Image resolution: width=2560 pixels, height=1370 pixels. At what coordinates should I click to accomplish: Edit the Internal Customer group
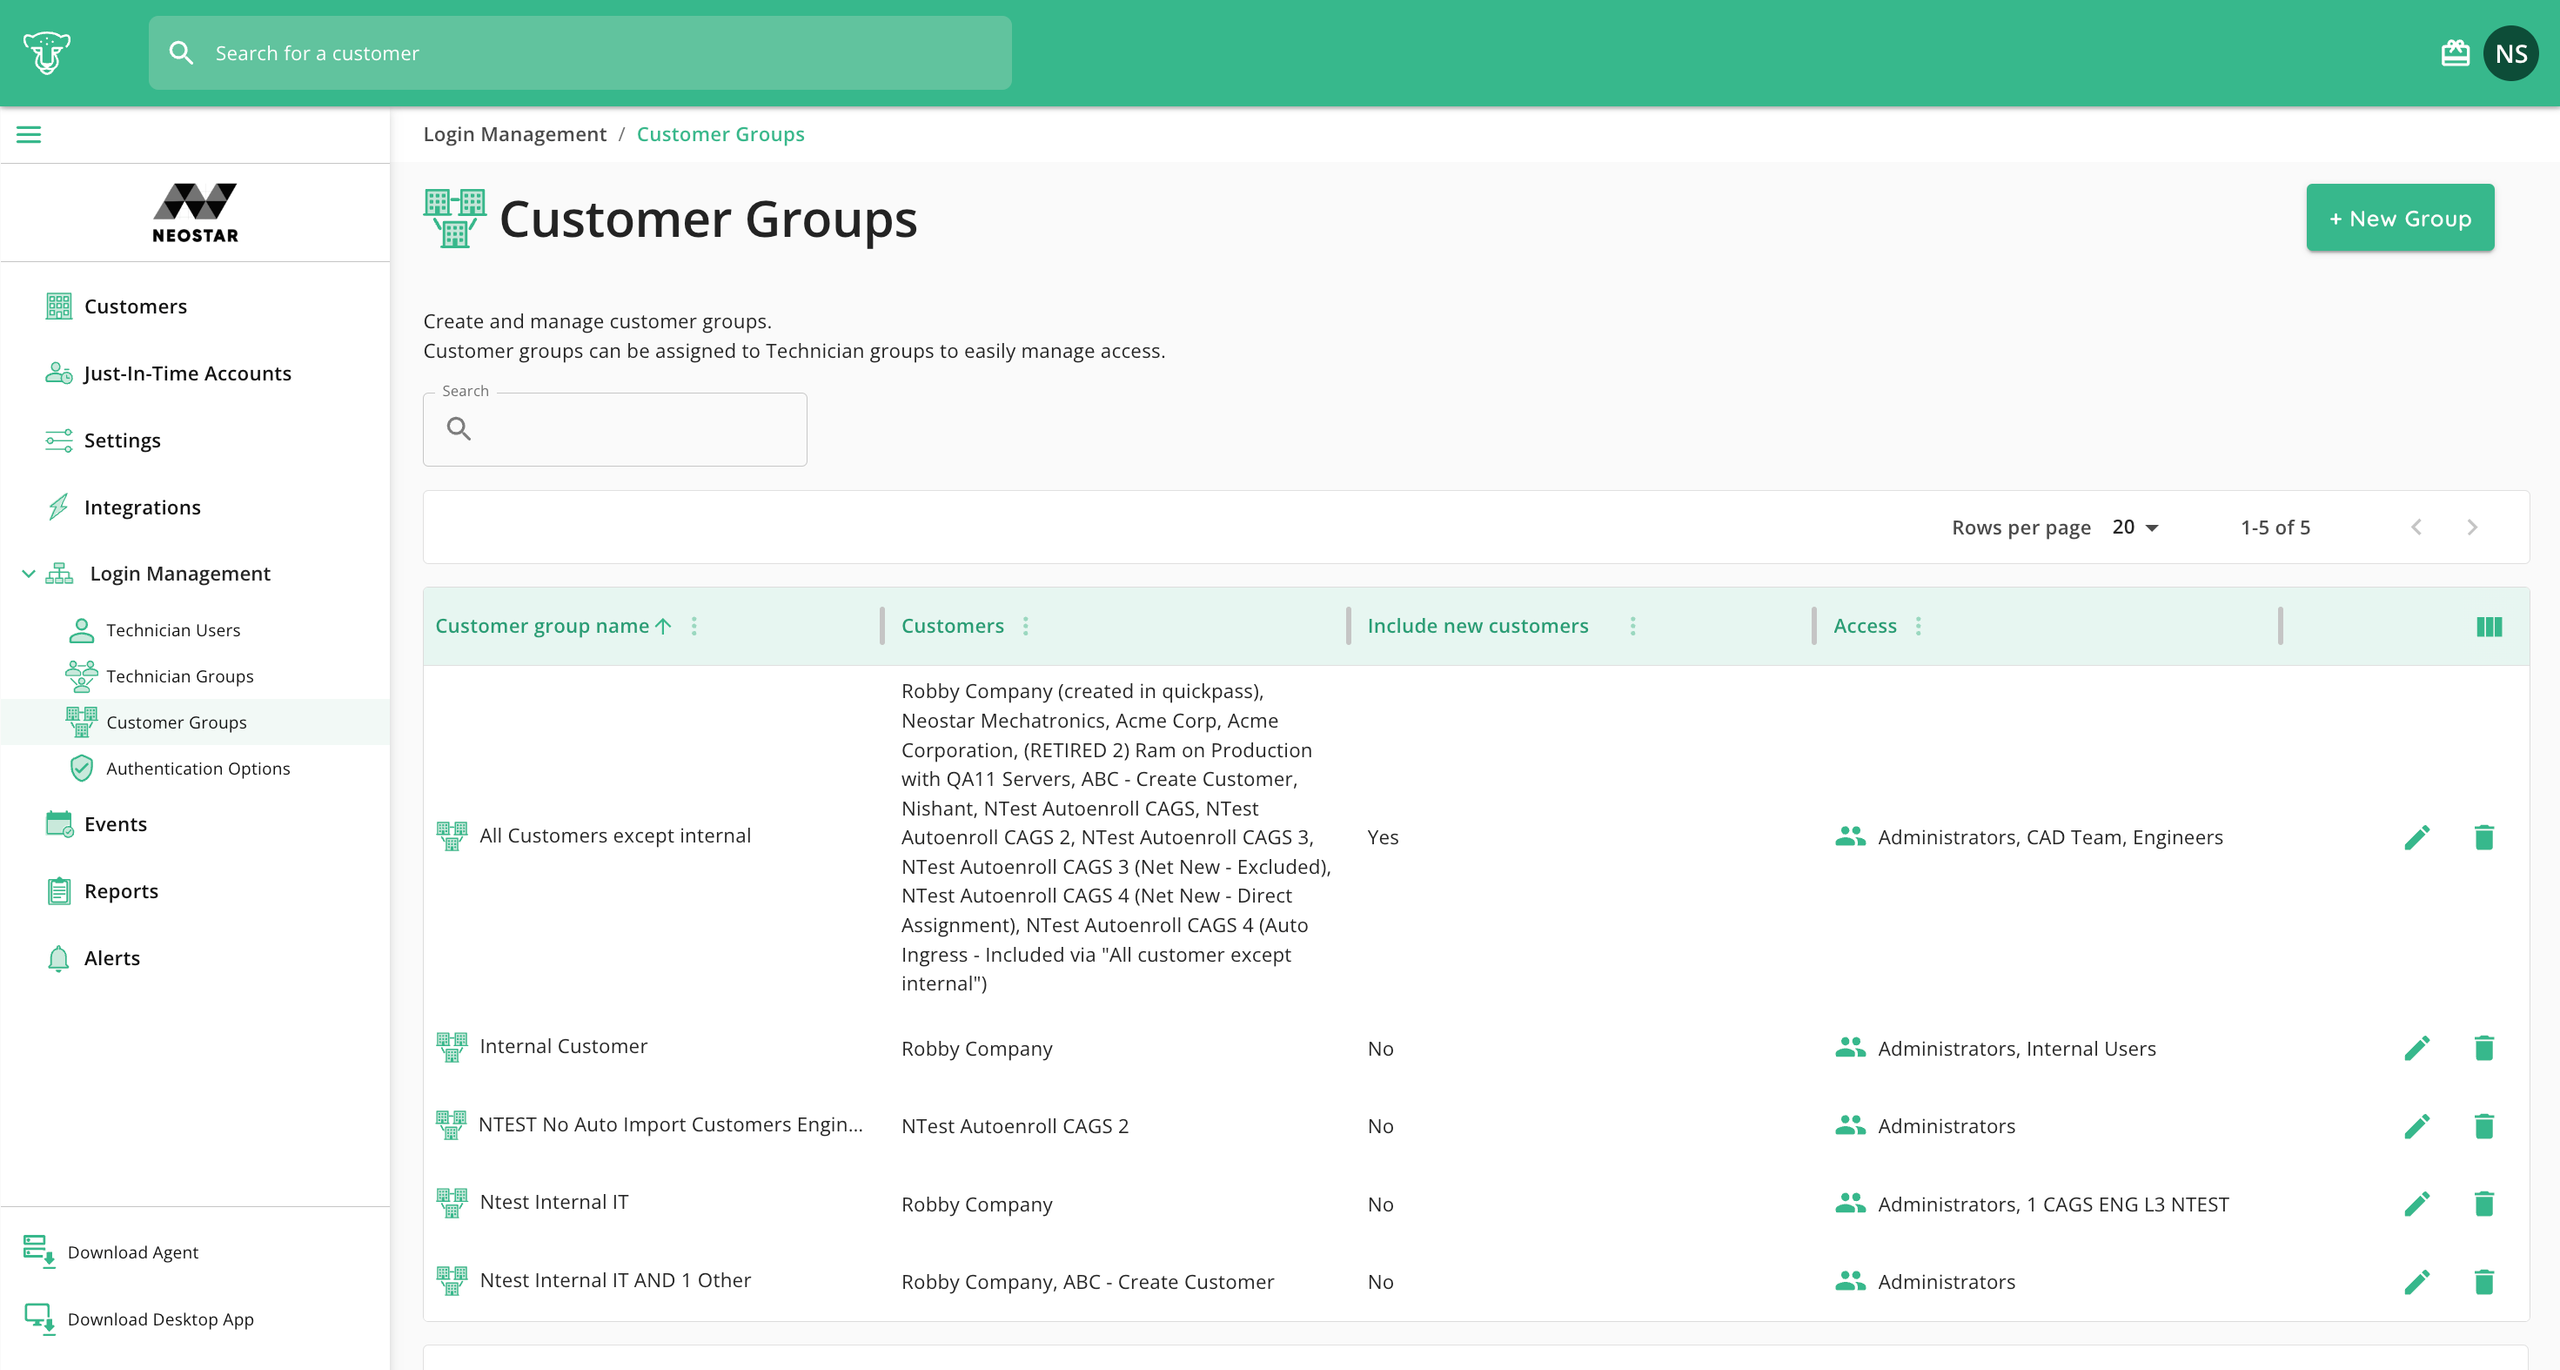tap(2417, 1048)
